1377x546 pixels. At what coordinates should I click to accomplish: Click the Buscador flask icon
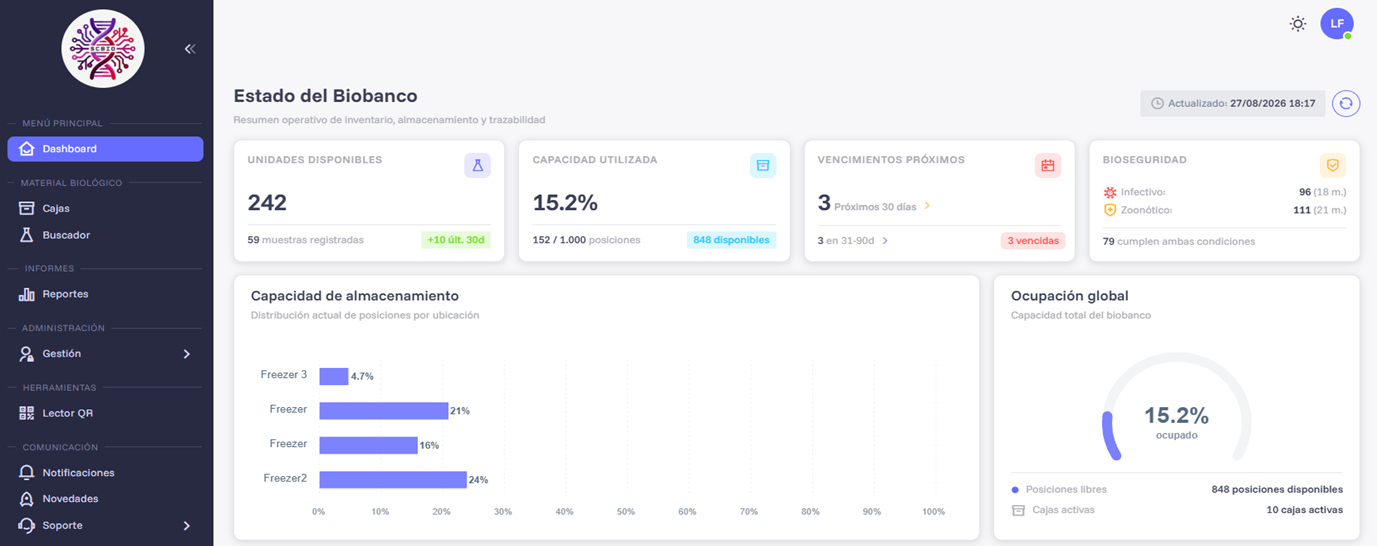point(27,235)
